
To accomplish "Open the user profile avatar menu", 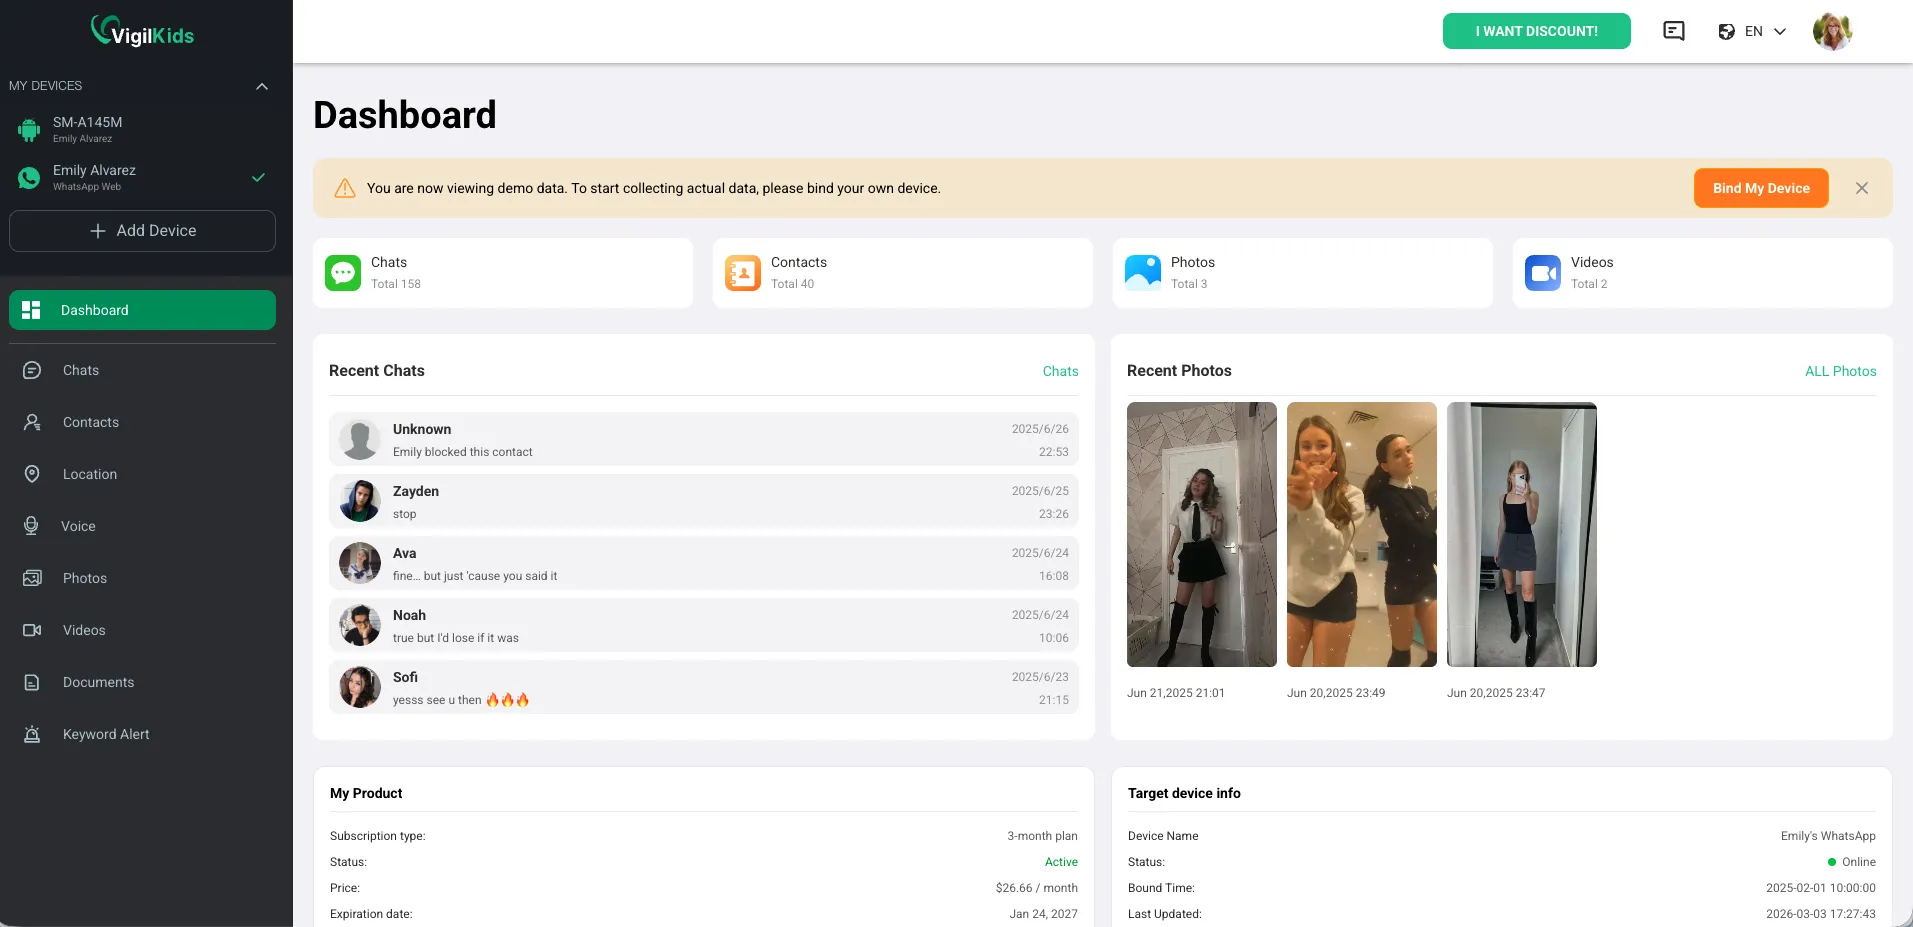I will pyautogui.click(x=1832, y=31).
